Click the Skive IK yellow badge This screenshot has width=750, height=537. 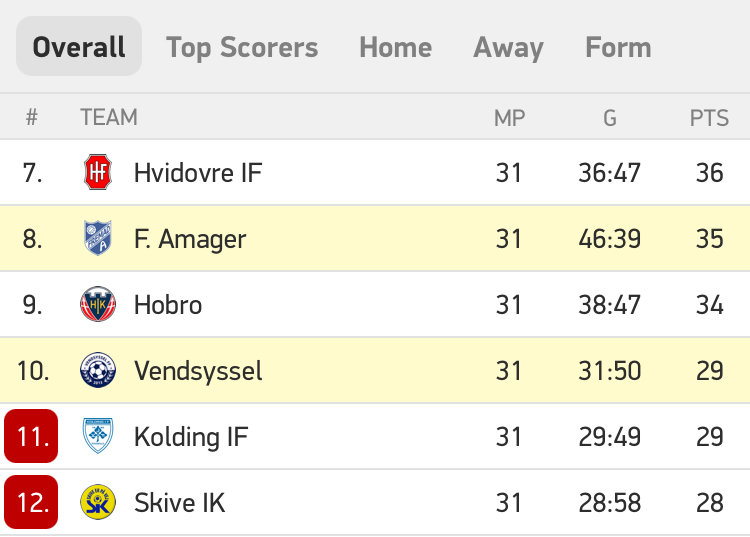point(98,502)
